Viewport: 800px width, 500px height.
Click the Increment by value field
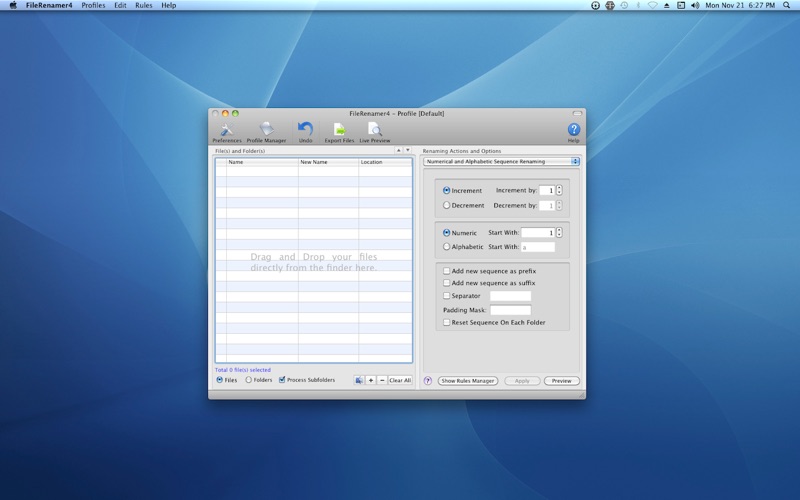pyautogui.click(x=547, y=190)
